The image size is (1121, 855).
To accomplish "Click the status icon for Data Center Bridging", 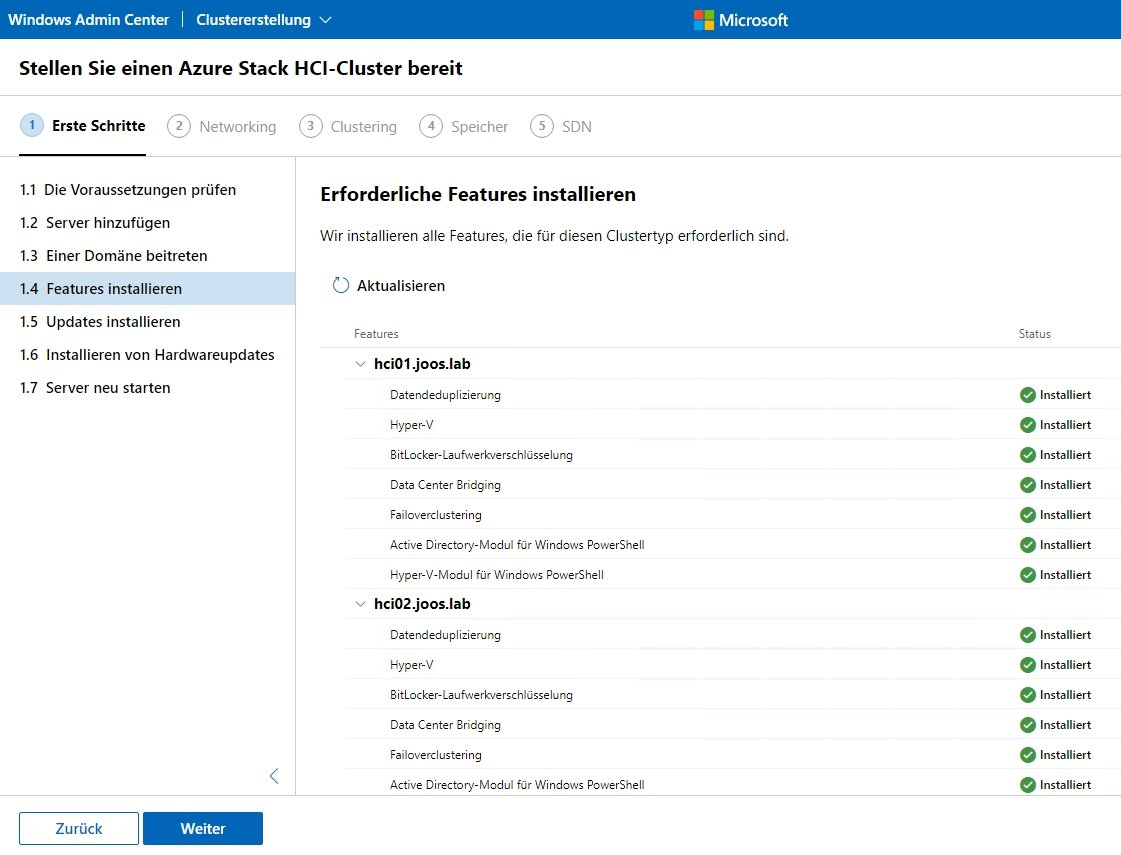I will click(x=1027, y=484).
